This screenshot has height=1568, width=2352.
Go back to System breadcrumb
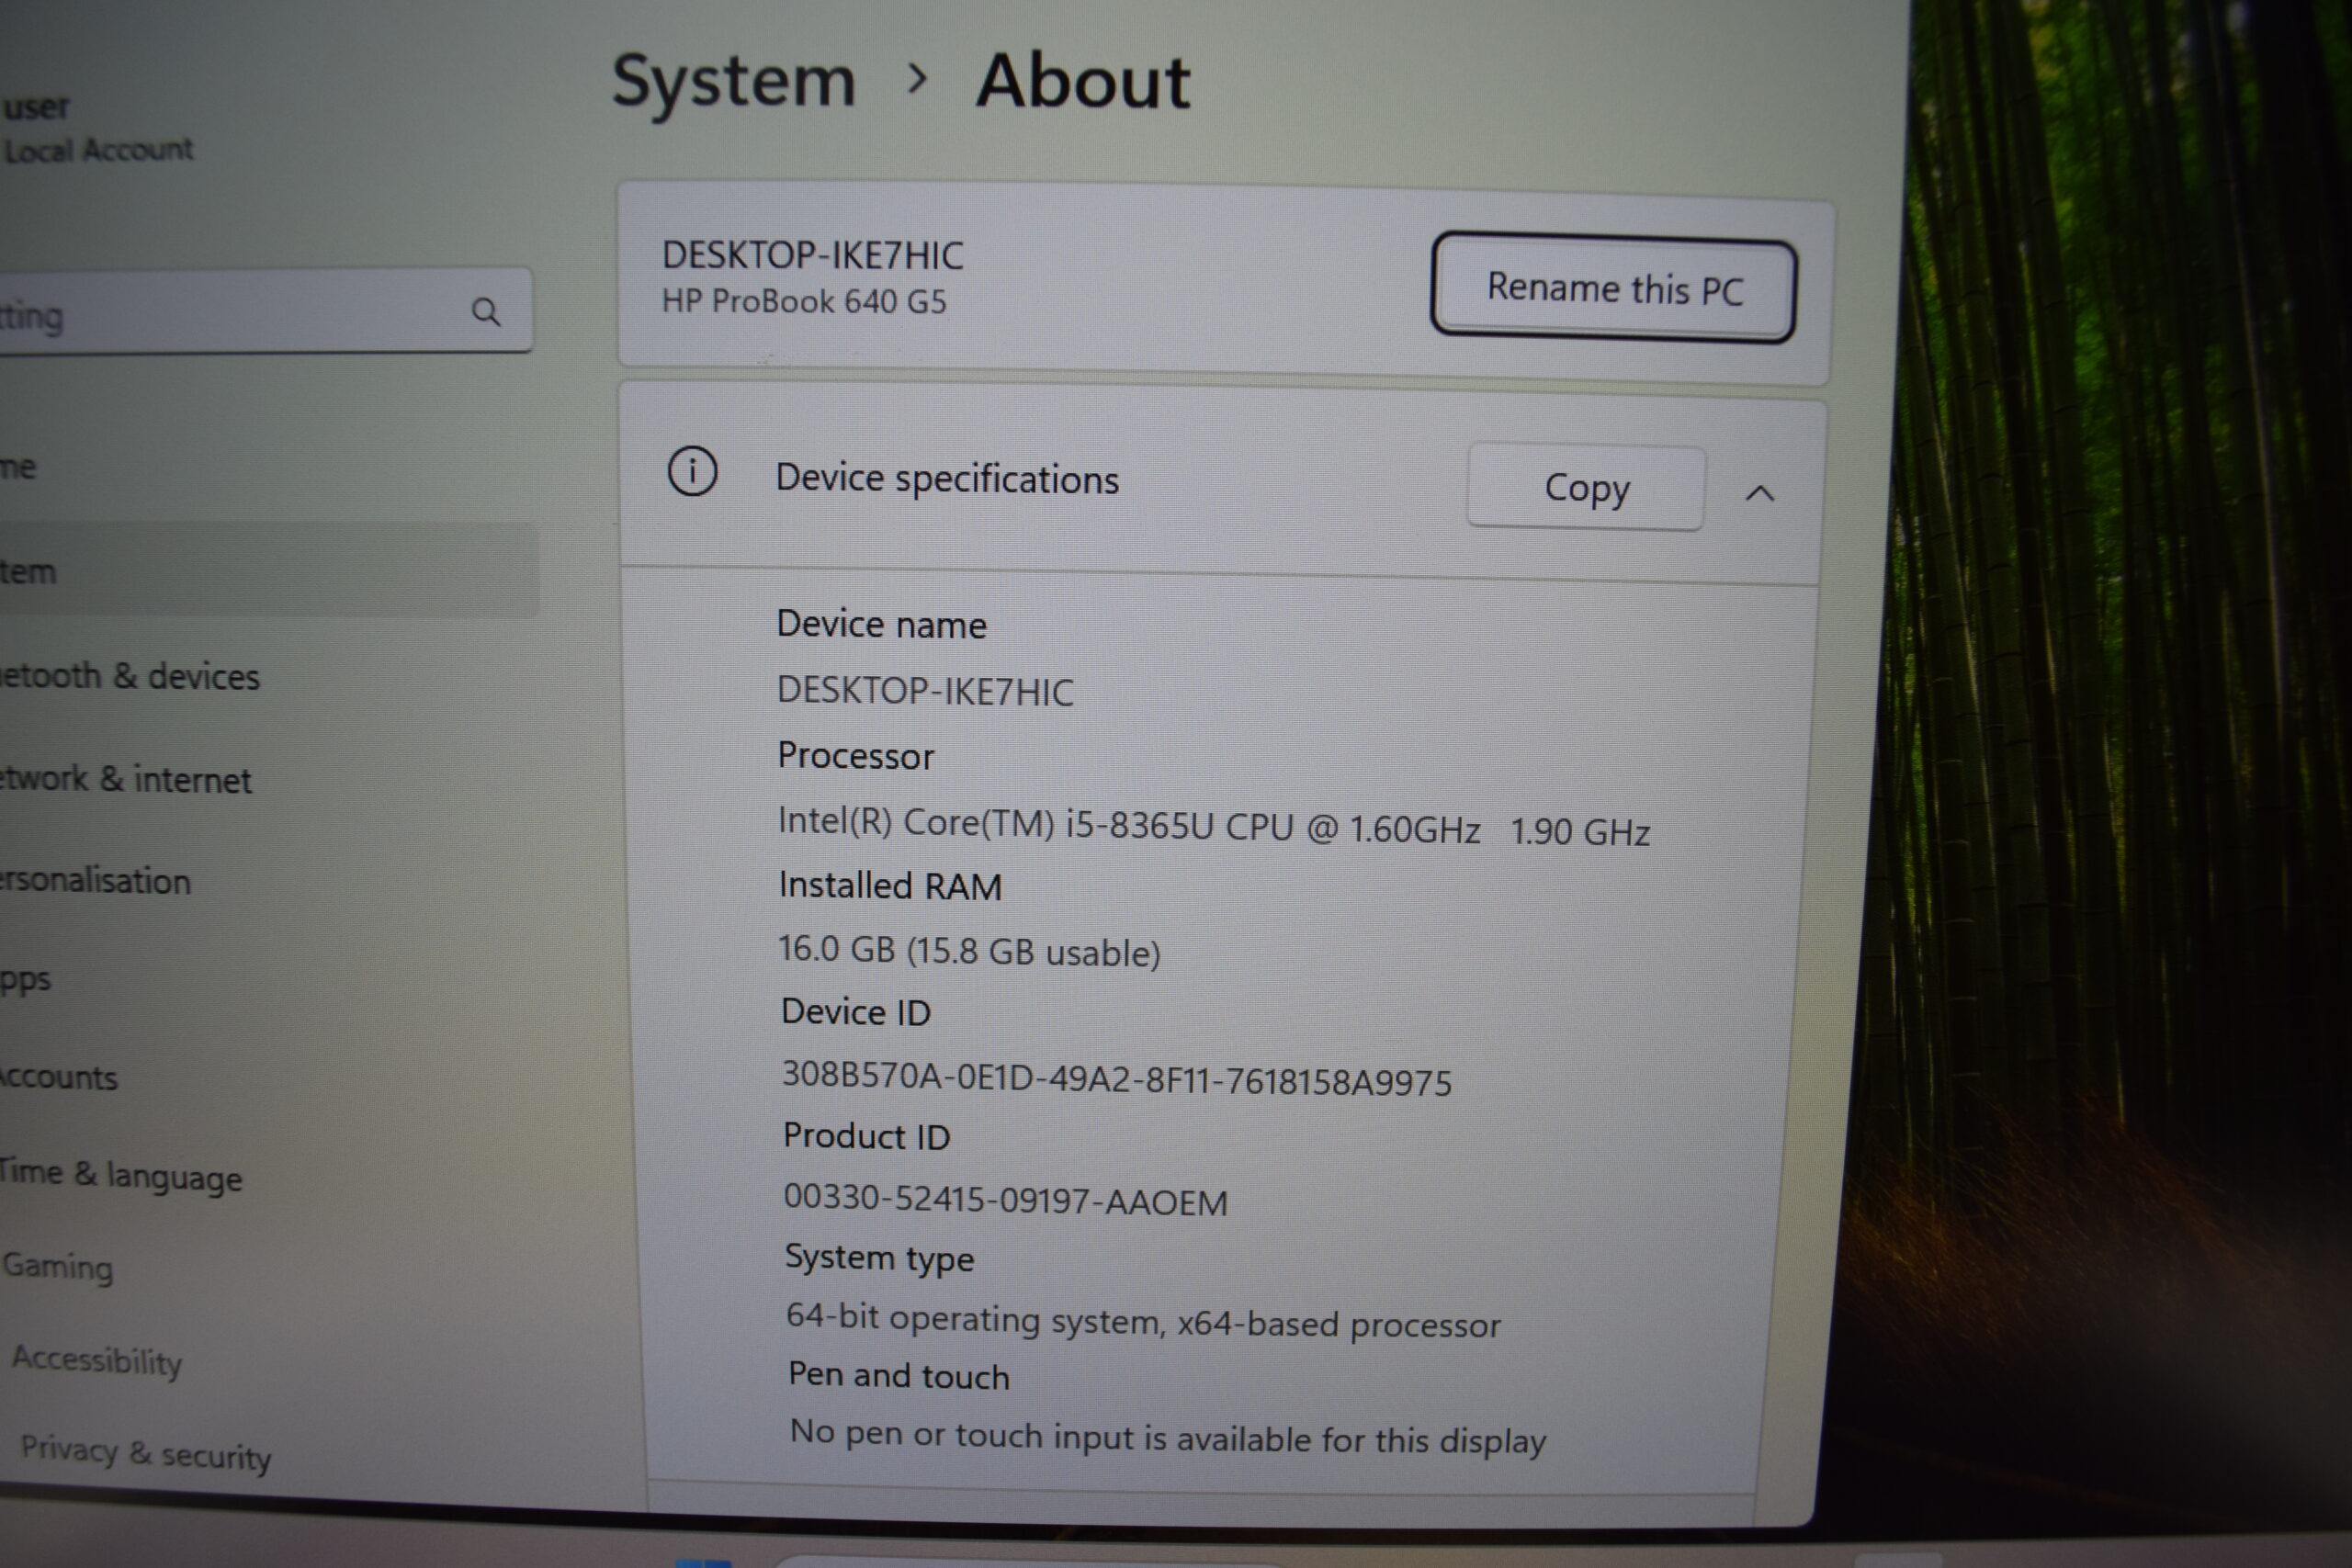[734, 81]
